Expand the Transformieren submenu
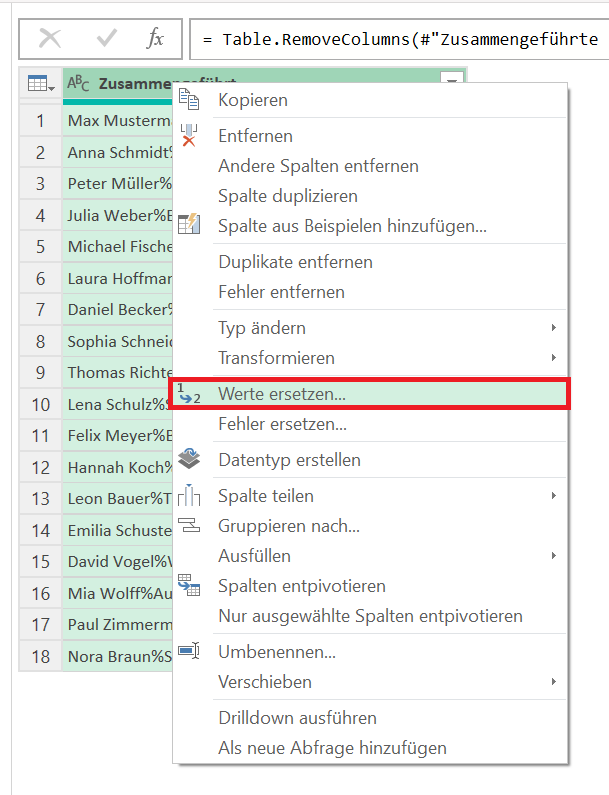 click(554, 357)
